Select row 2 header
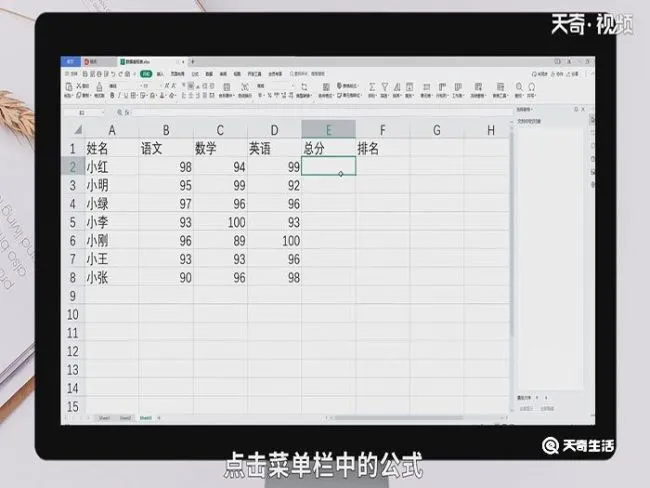The height and width of the screenshot is (488, 650). point(73,167)
